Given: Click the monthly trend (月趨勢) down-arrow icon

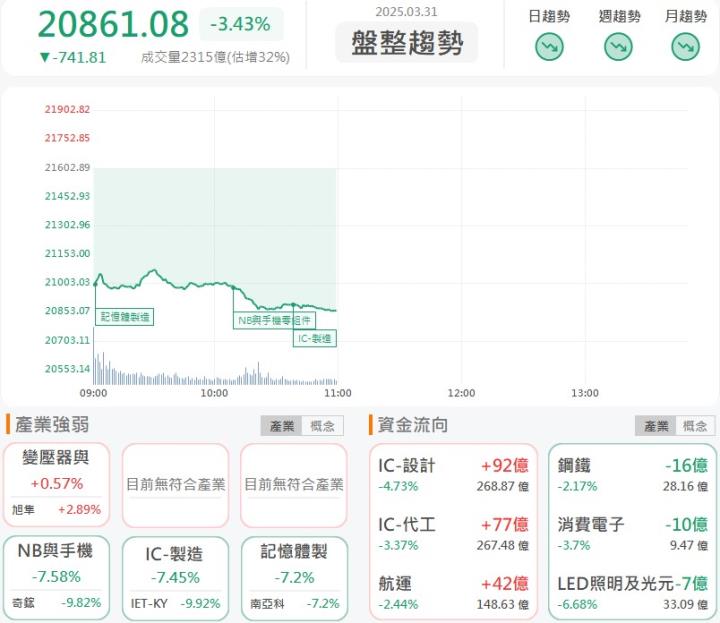Looking at the screenshot, I should pos(685,47).
